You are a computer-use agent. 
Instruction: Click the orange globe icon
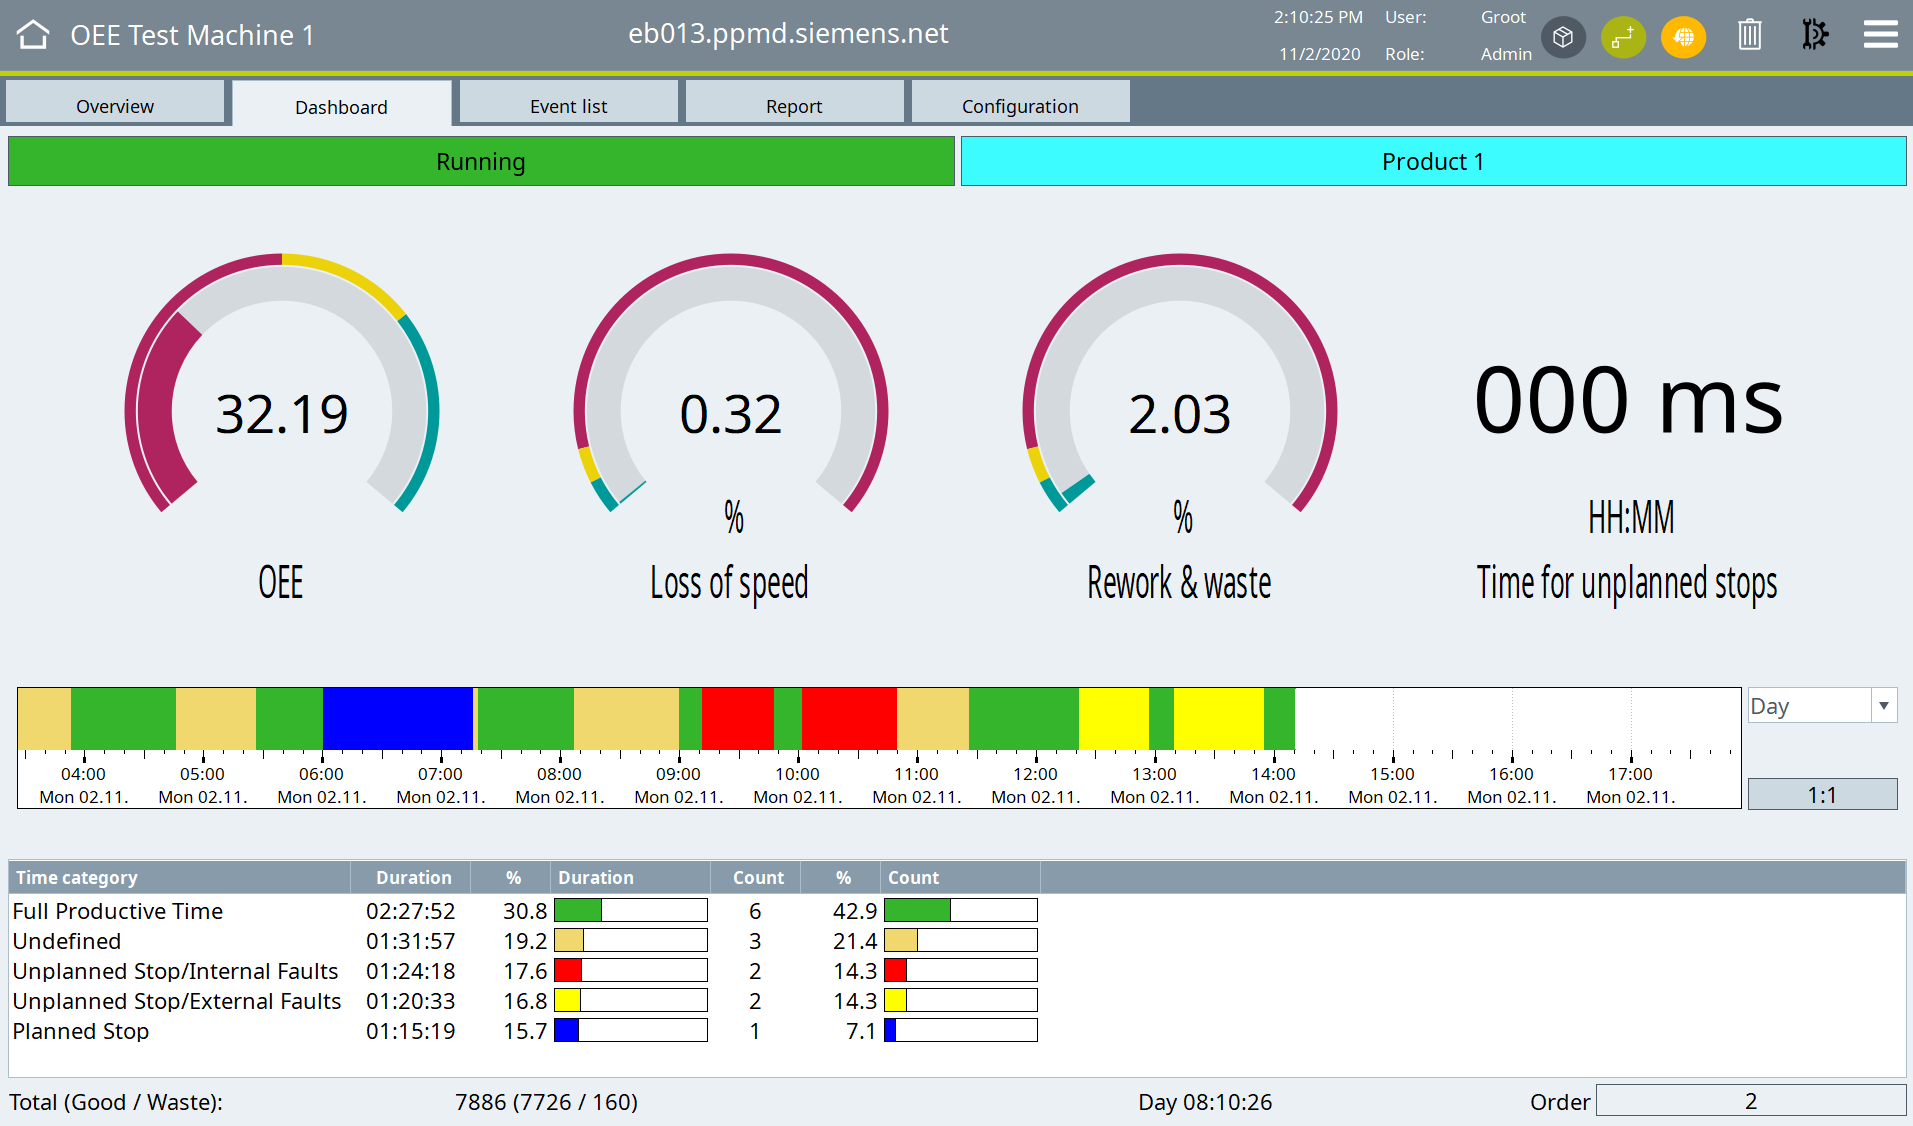tap(1683, 37)
